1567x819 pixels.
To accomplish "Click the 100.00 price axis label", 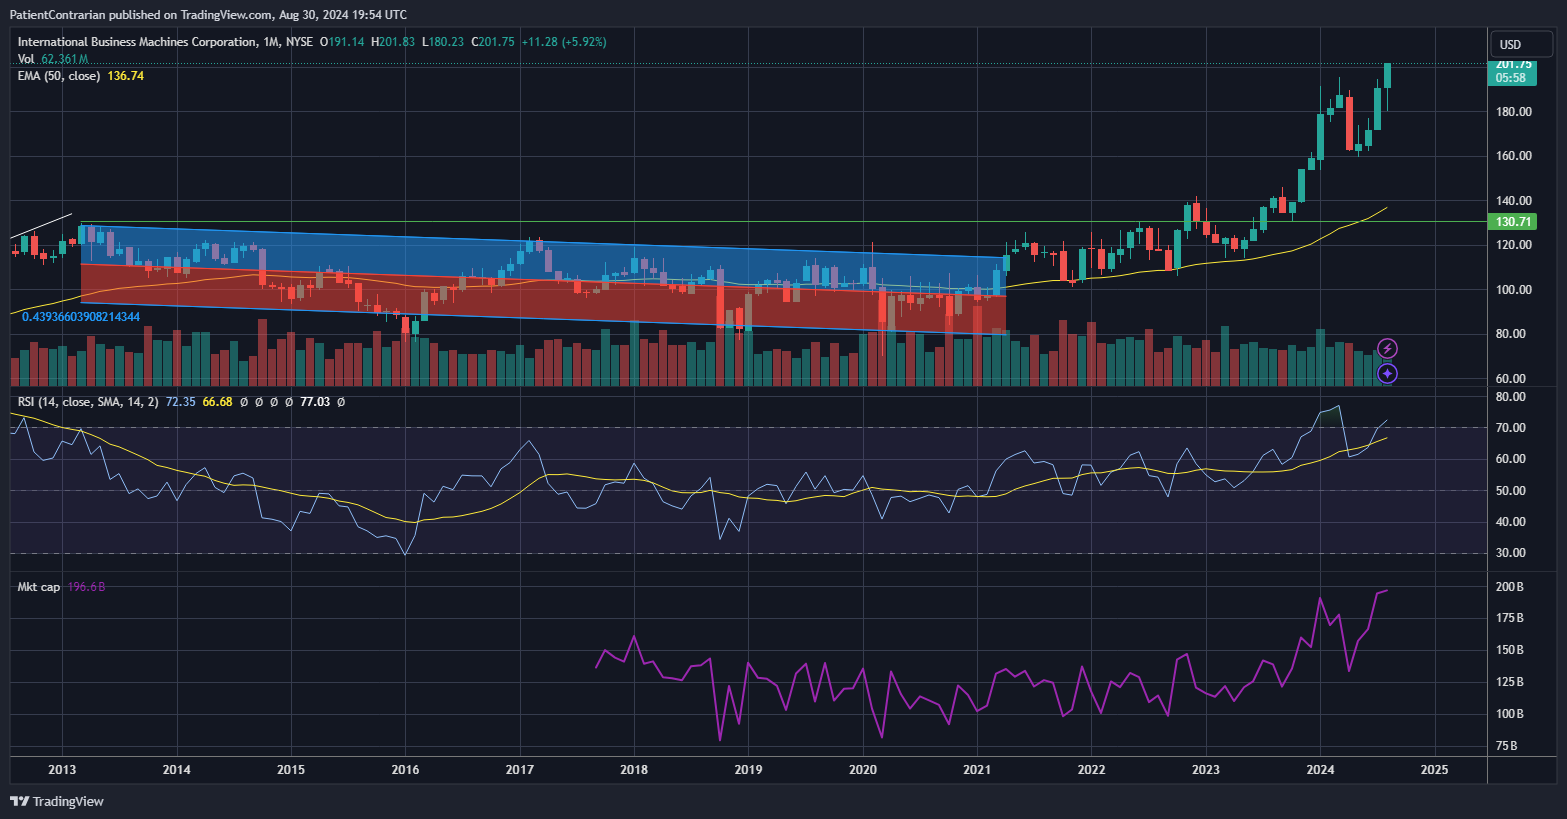I will coord(1513,290).
